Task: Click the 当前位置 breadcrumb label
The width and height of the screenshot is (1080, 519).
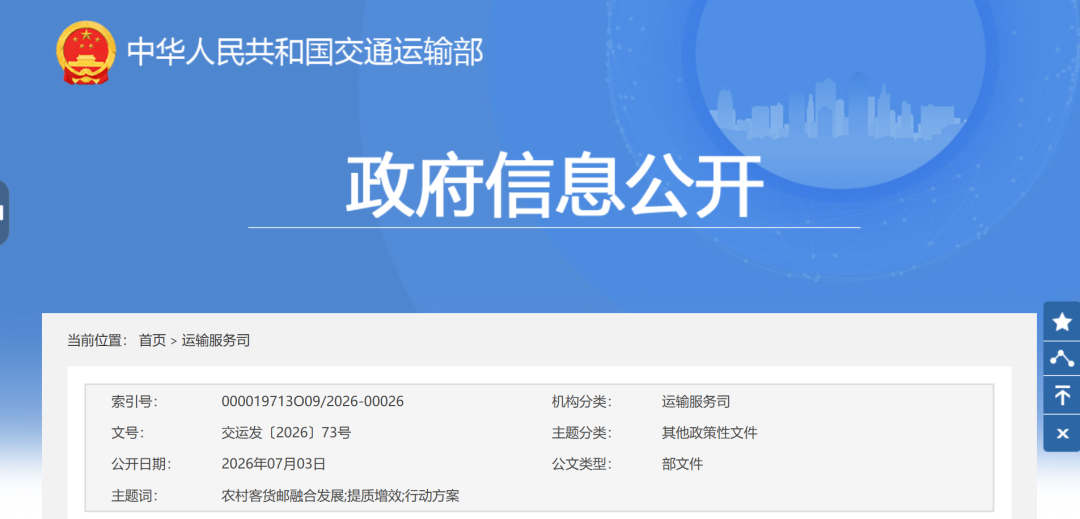Action: click(x=97, y=340)
